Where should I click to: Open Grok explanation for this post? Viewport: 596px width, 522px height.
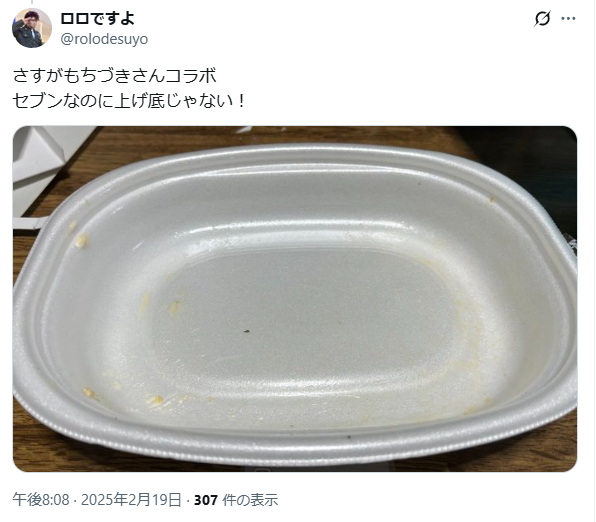click(x=542, y=18)
